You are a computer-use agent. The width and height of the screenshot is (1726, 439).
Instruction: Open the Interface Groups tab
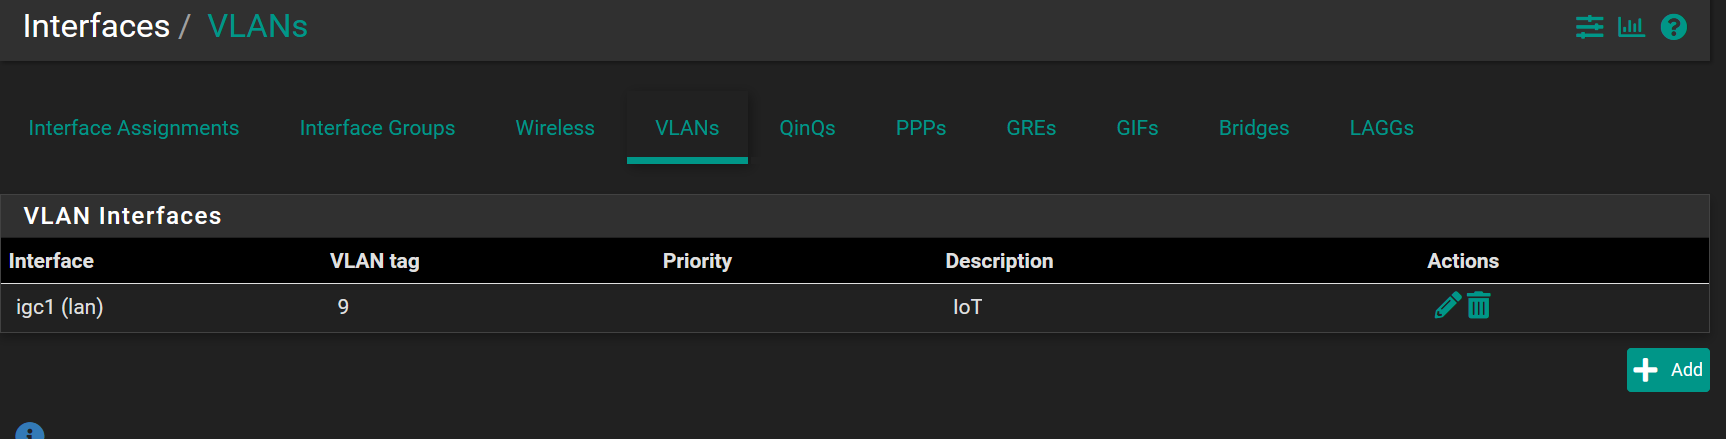pyautogui.click(x=377, y=128)
